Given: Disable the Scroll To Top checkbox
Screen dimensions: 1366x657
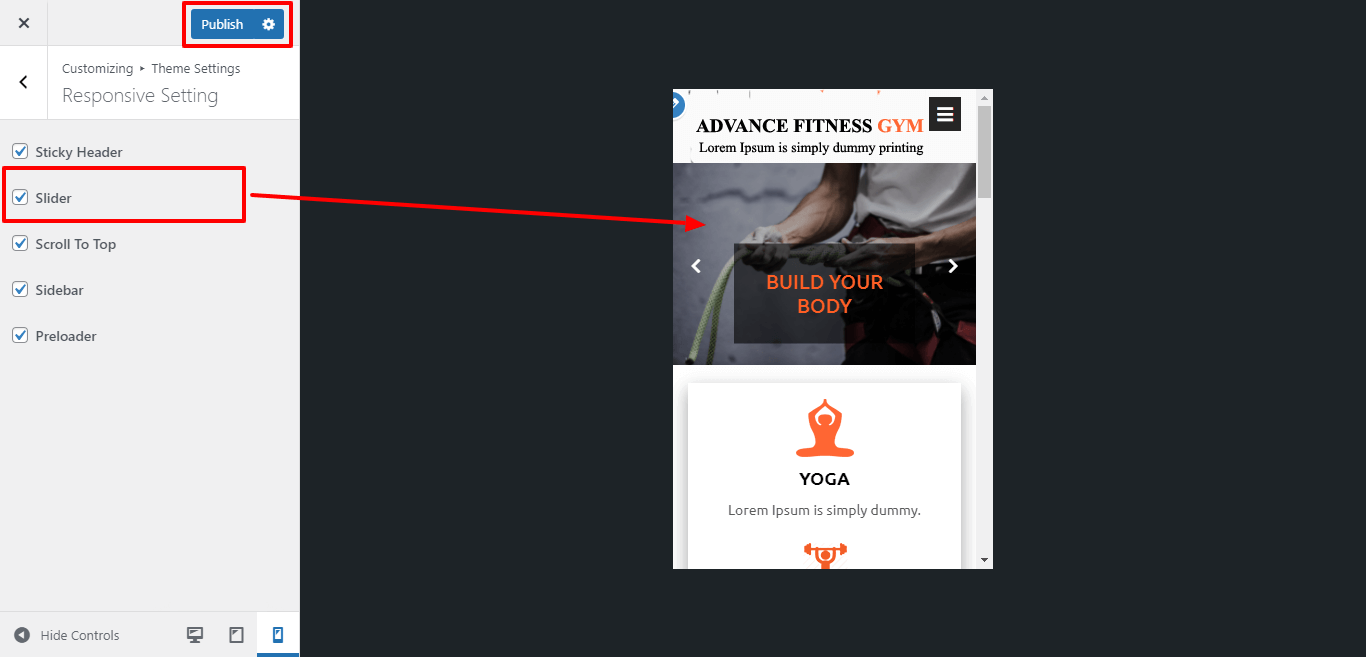Looking at the screenshot, I should (20, 243).
